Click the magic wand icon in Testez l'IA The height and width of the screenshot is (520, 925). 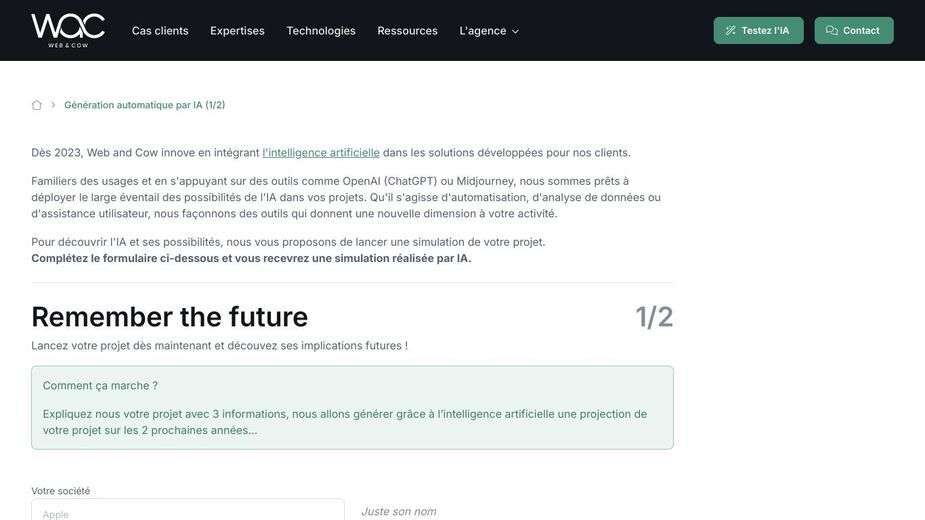[x=730, y=31]
